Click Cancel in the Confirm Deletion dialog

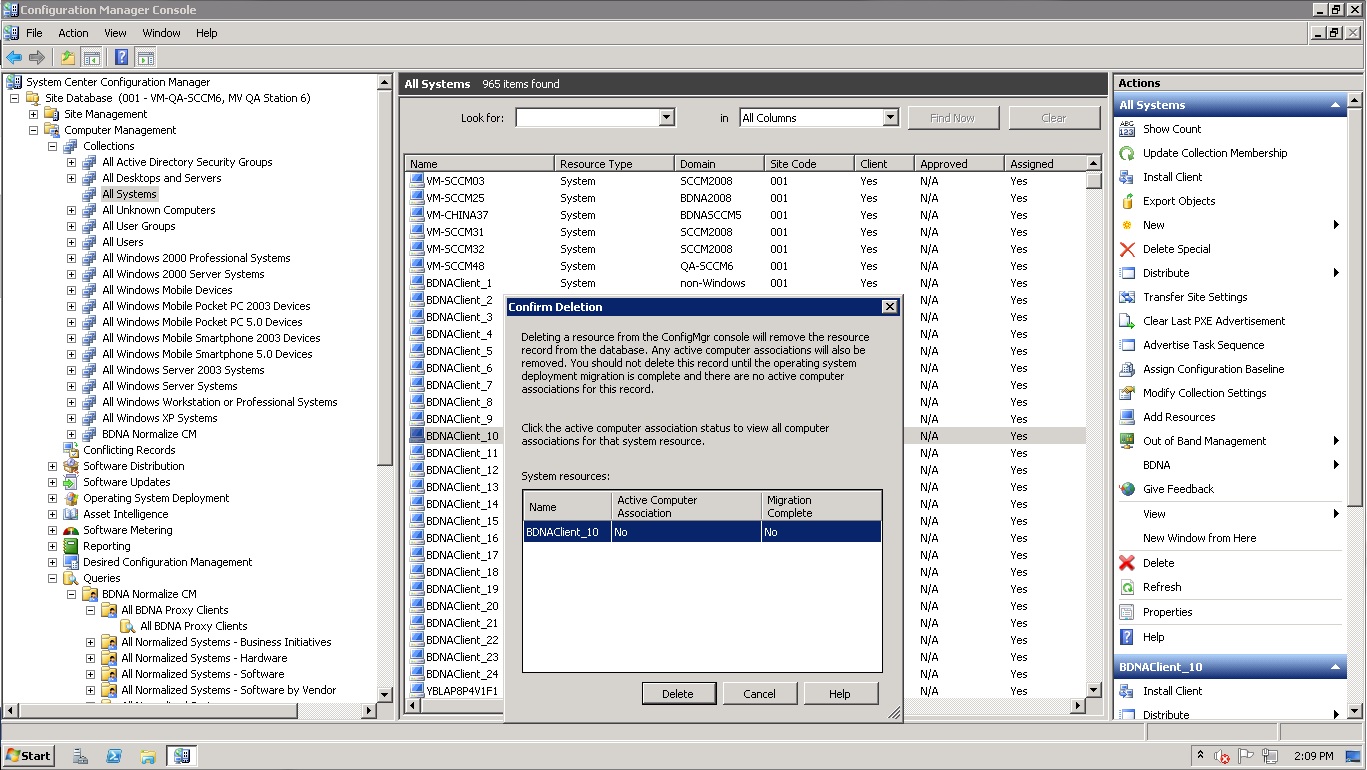coord(759,694)
